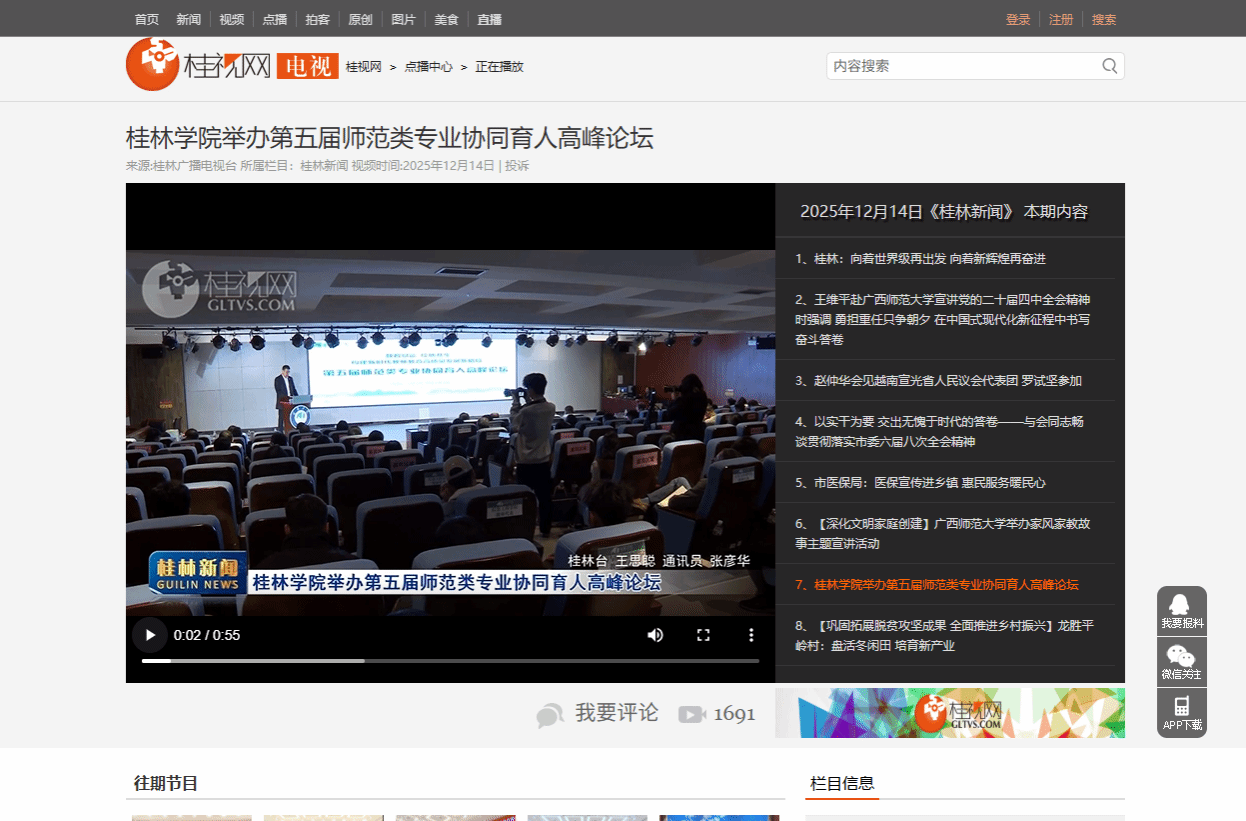
Task: Open 微信关注 WeChat sidebar icon
Action: [1181, 661]
